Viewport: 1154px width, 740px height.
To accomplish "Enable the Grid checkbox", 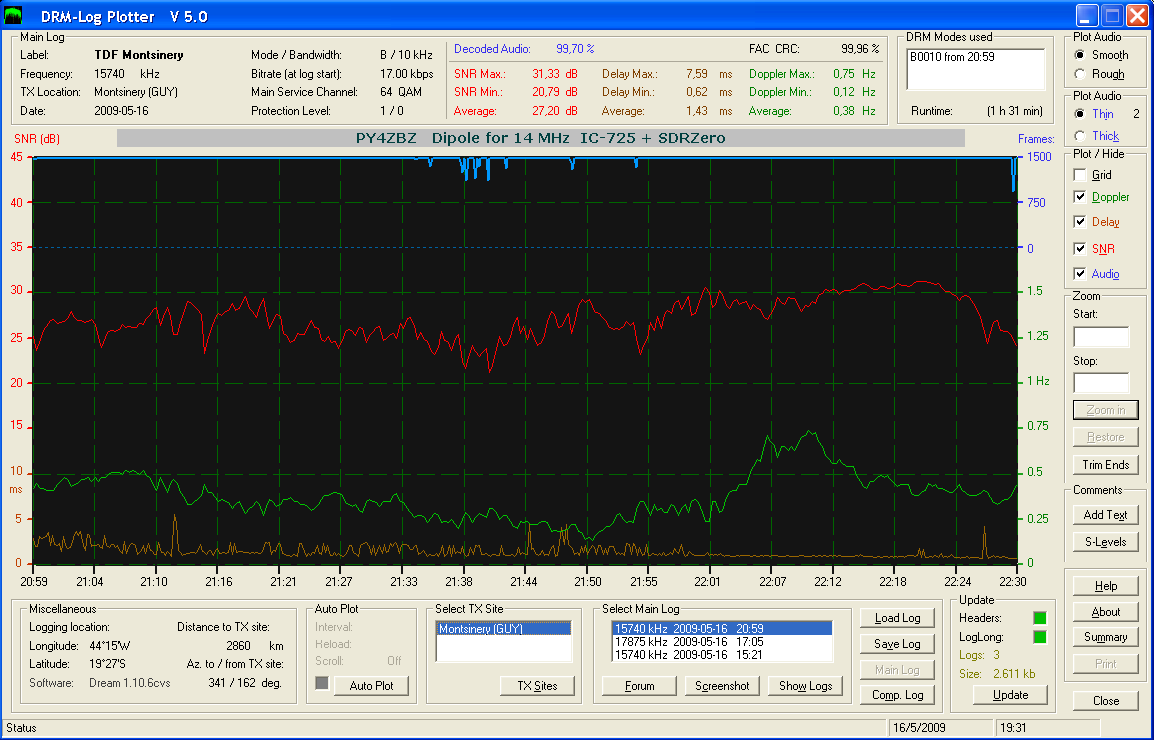I will click(1080, 175).
